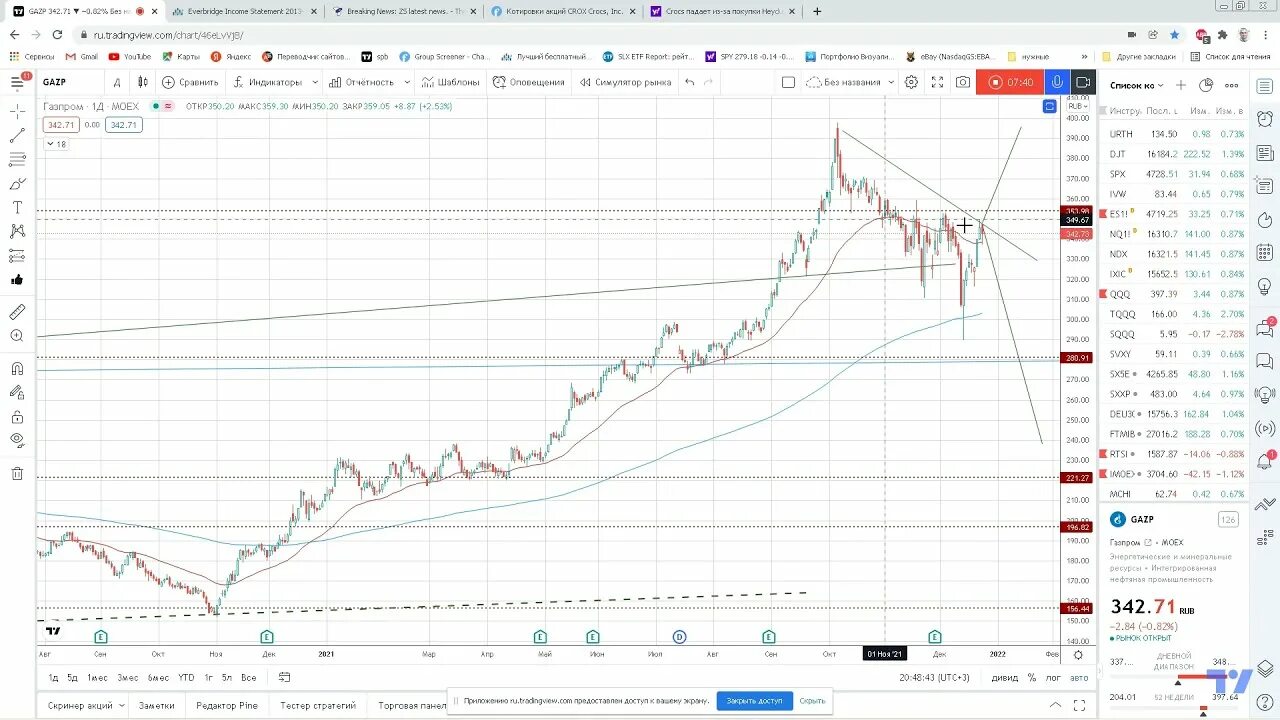
Task: Click the Compare (Сравнить) button
Action: [x=190, y=82]
